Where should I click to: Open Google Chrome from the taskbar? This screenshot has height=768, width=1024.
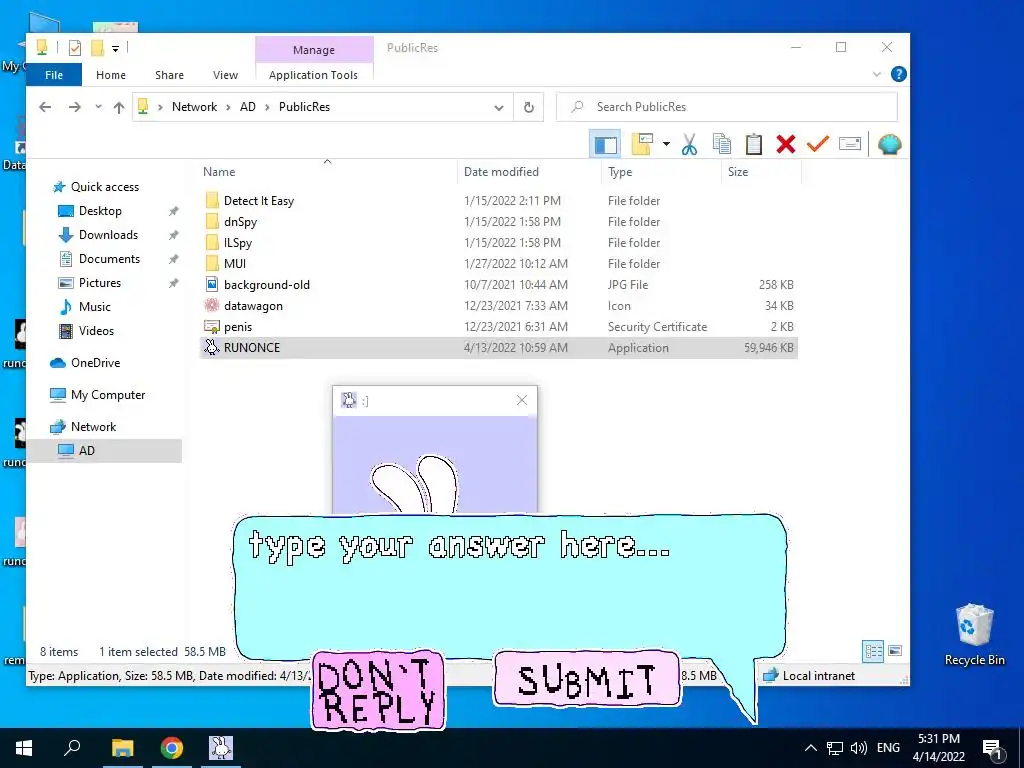[172, 748]
